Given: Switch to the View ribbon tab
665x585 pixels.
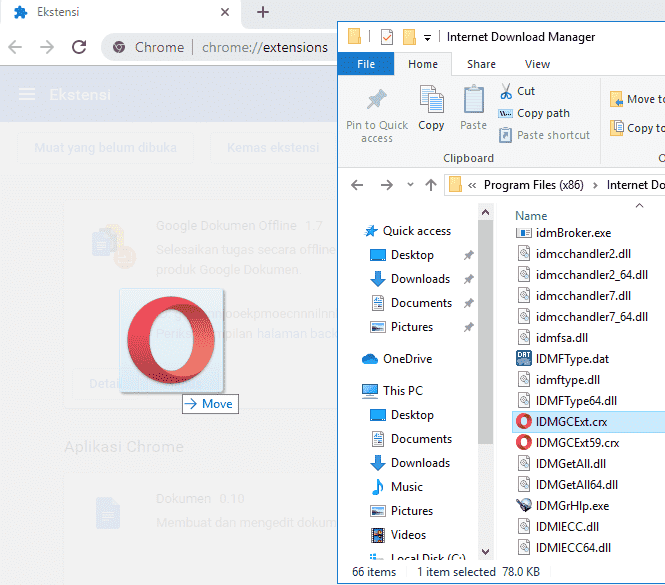Looking at the screenshot, I should click(x=537, y=64).
